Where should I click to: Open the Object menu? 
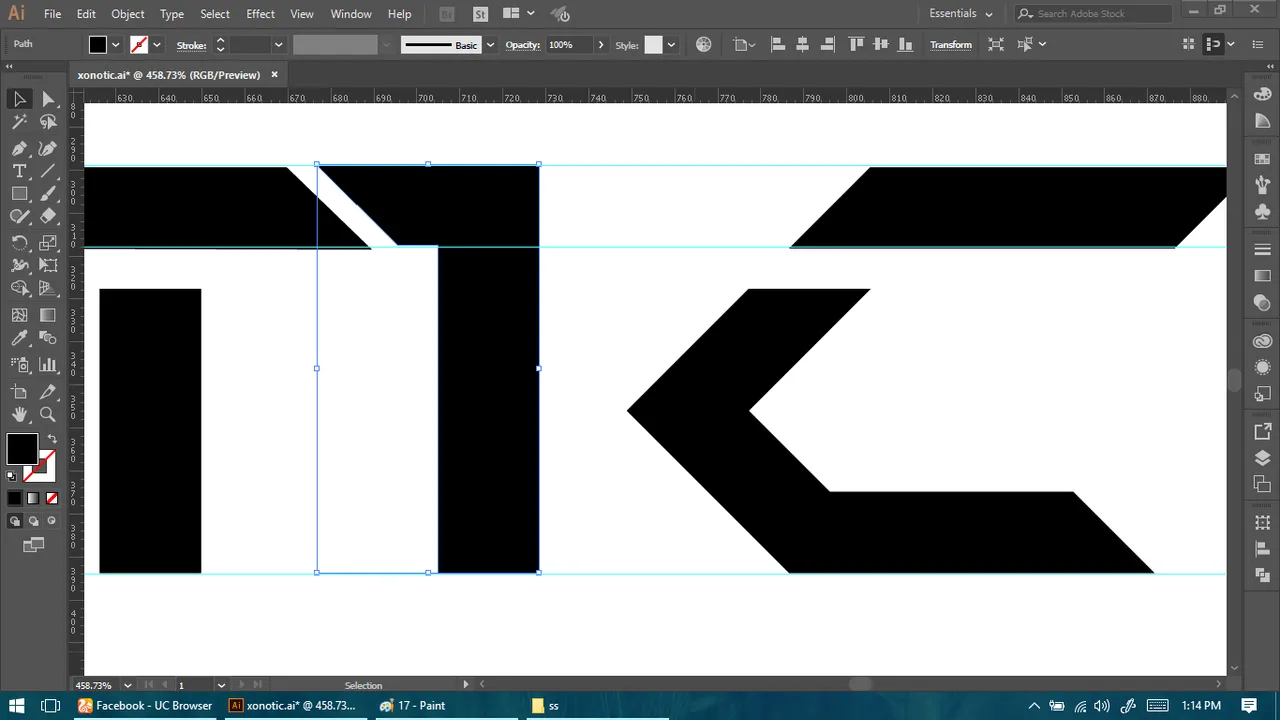[x=128, y=14]
